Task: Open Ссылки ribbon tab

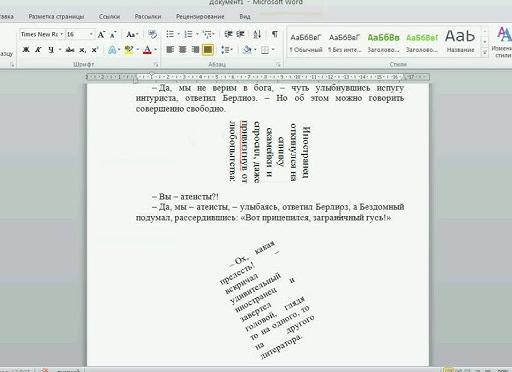Action: point(109,16)
